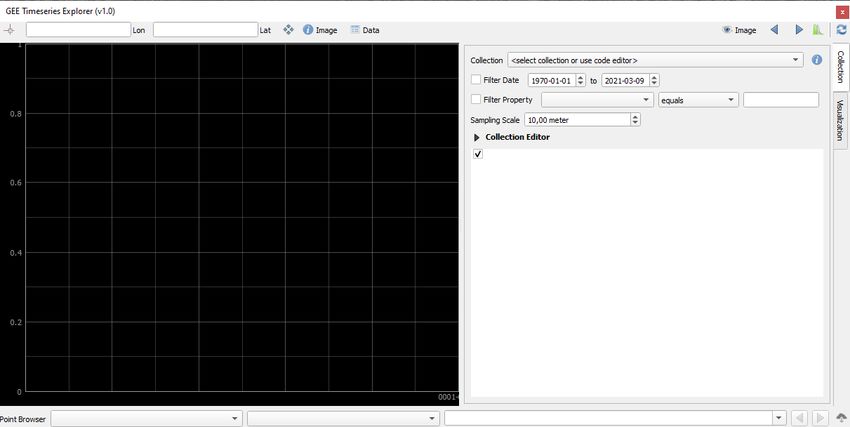Image resolution: width=850 pixels, height=427 pixels.
Task: Click the previous point arrow button
Action: [x=800, y=418]
